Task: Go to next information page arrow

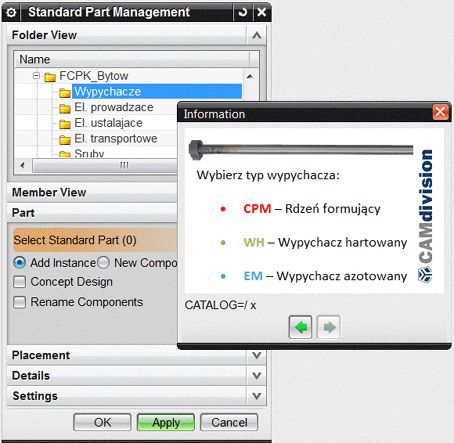Action: 328,327
